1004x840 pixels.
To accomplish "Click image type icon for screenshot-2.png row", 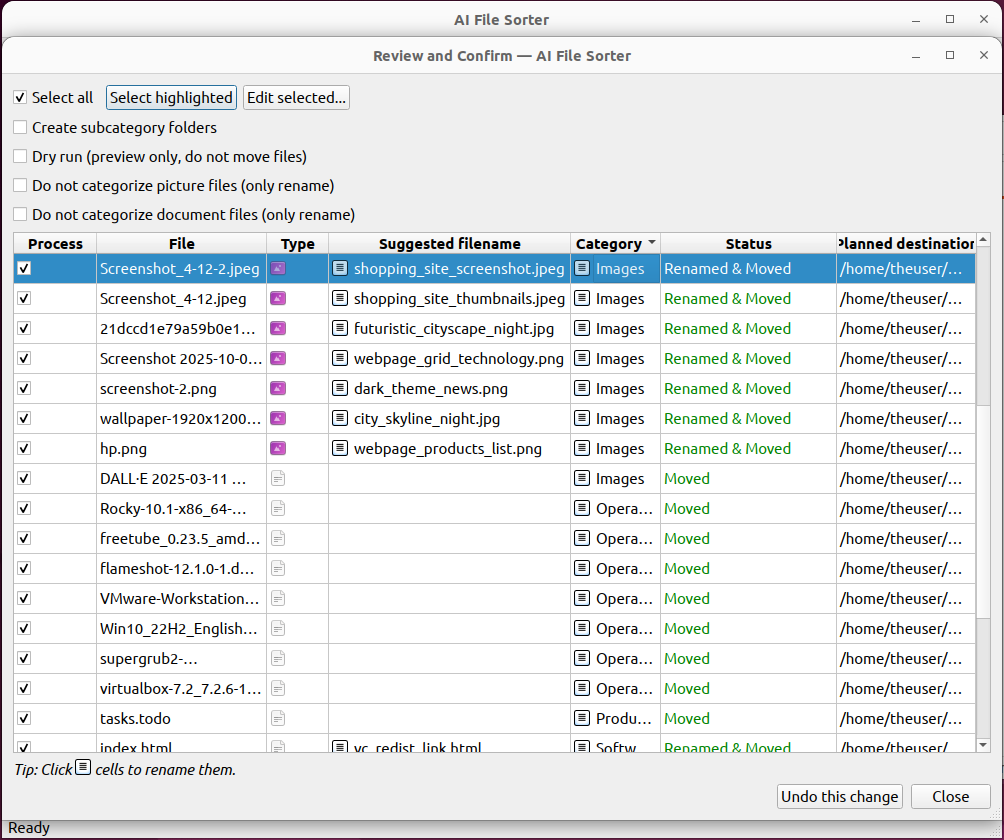I will point(278,389).
